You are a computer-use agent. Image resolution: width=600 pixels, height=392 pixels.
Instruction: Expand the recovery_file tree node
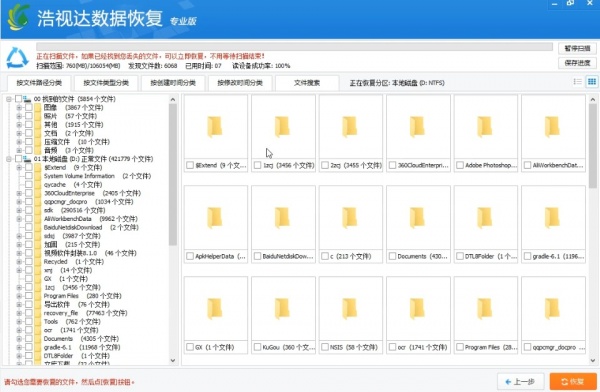19,313
